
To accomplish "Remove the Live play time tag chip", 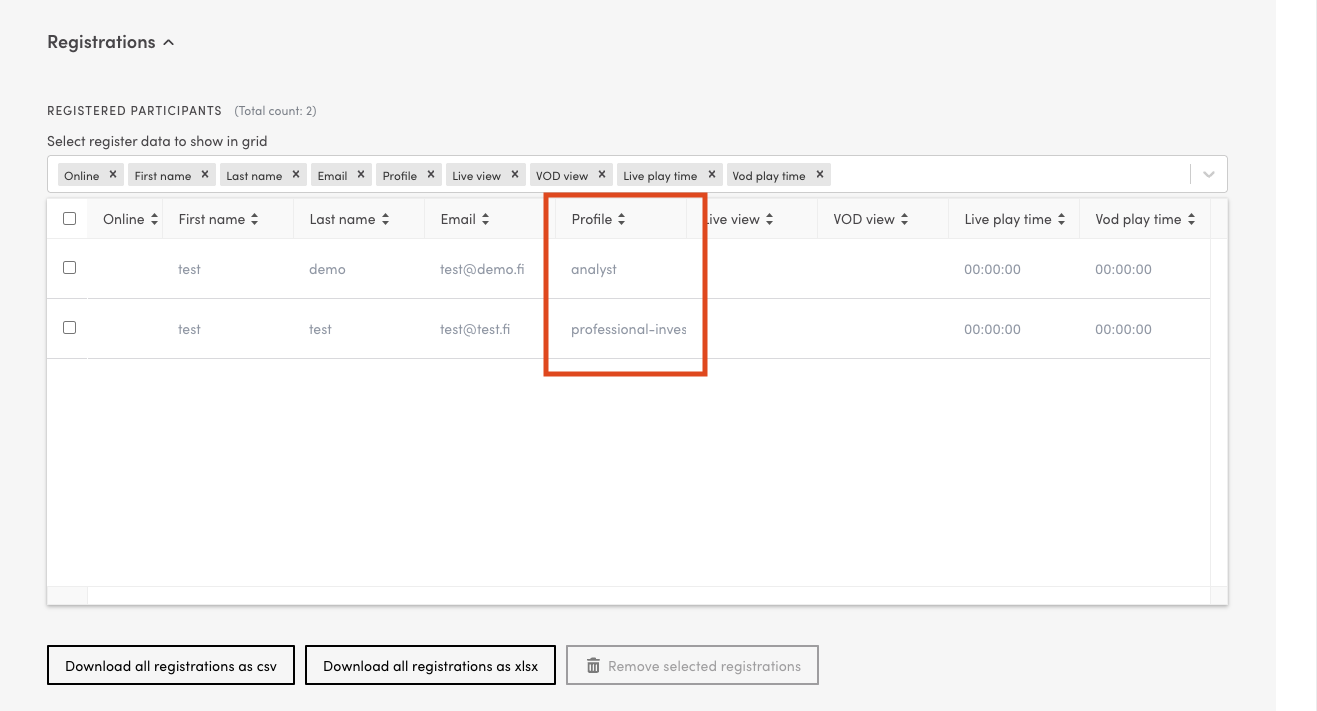I will (x=711, y=174).
